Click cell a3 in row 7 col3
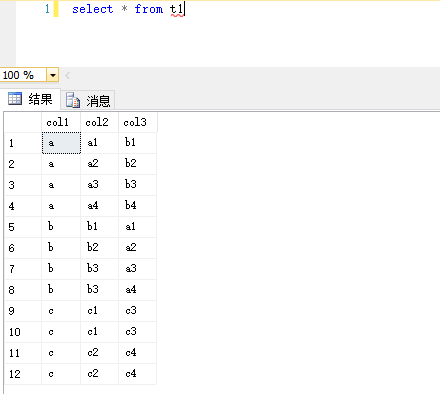The image size is (440, 394). (138, 269)
